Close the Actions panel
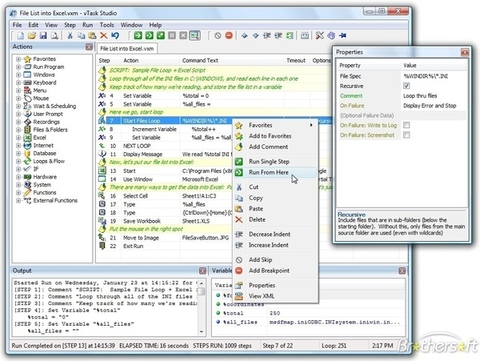Screen dimensions: 480x361 pos(89,47)
